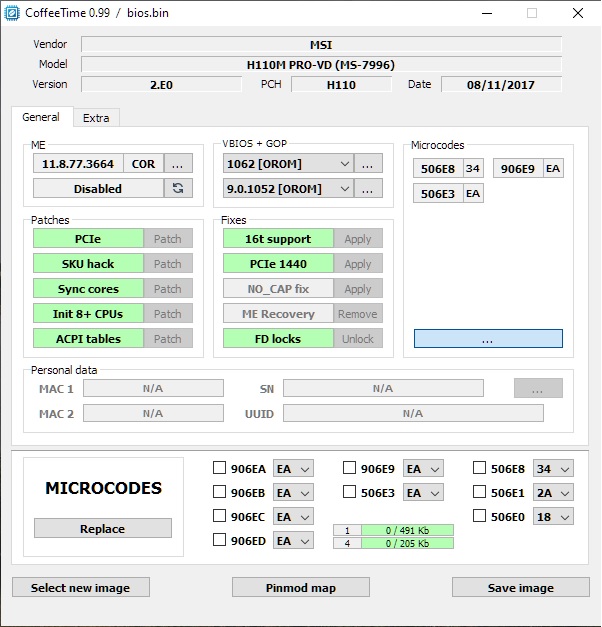Viewport: 602px width, 627px height.
Task: Open the 506E3 version dropdown
Action: click(x=423, y=492)
